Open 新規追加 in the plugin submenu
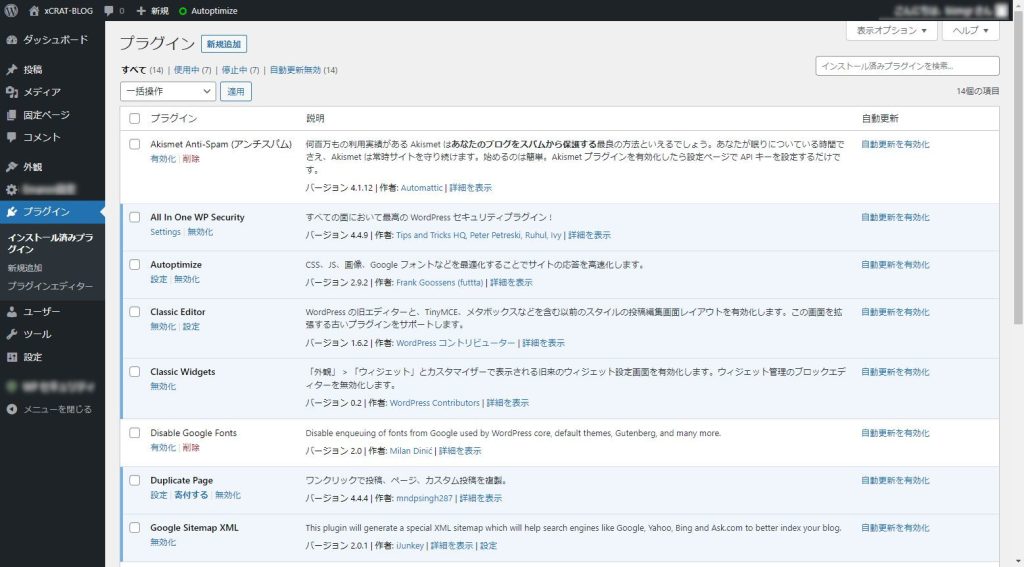 pos(25,268)
